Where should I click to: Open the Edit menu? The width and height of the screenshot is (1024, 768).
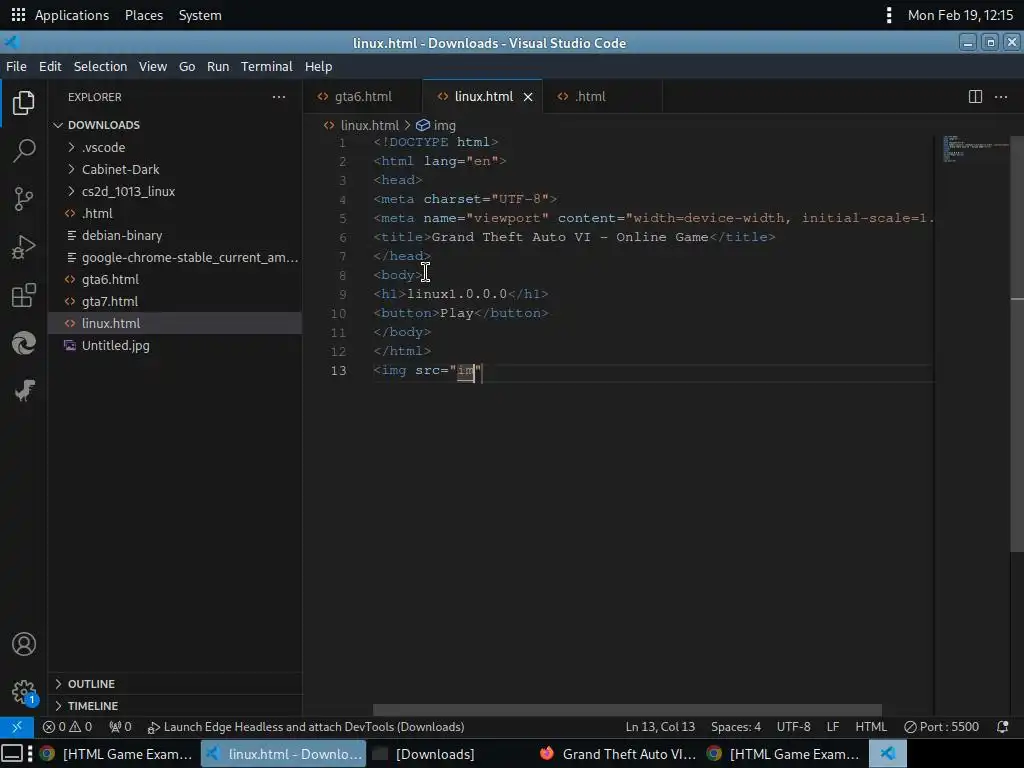50,67
